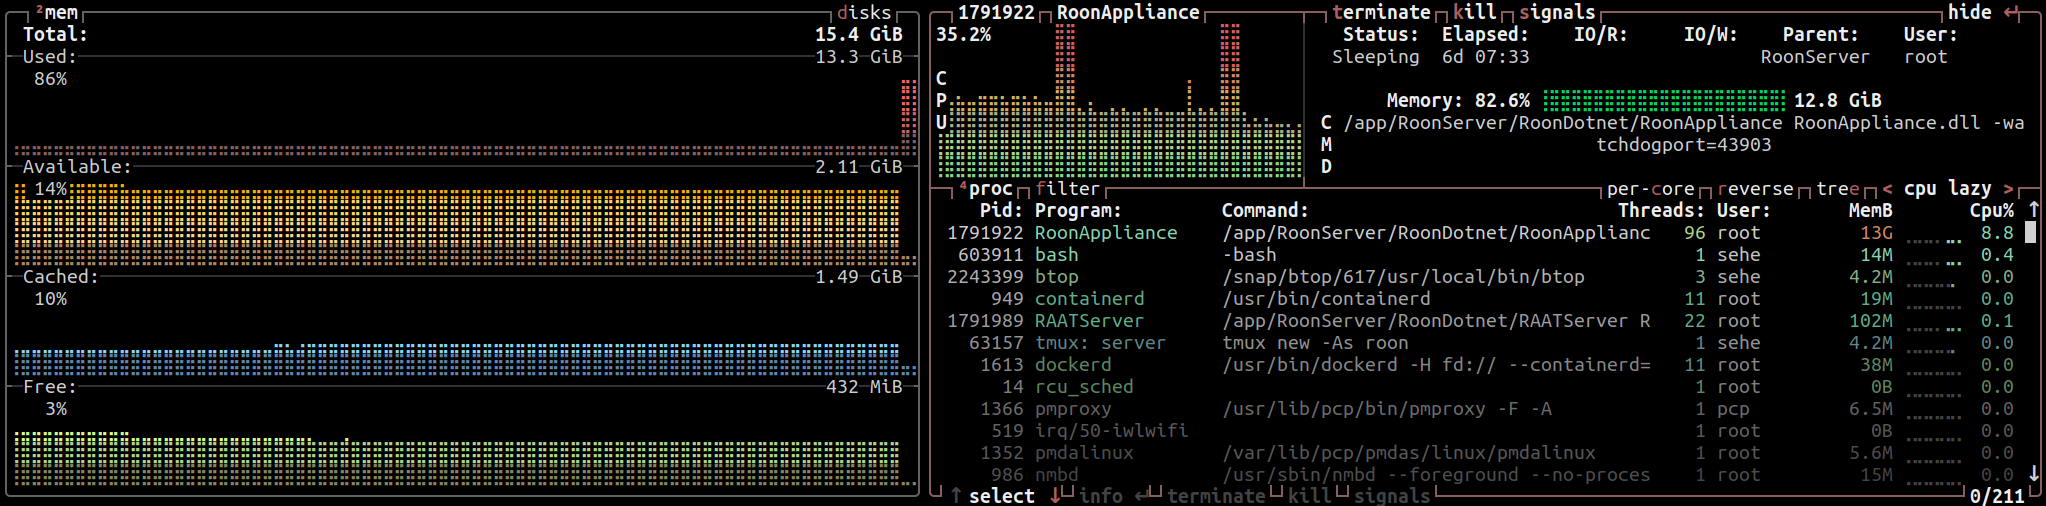Click the up arrow beside select

[x=957, y=496]
